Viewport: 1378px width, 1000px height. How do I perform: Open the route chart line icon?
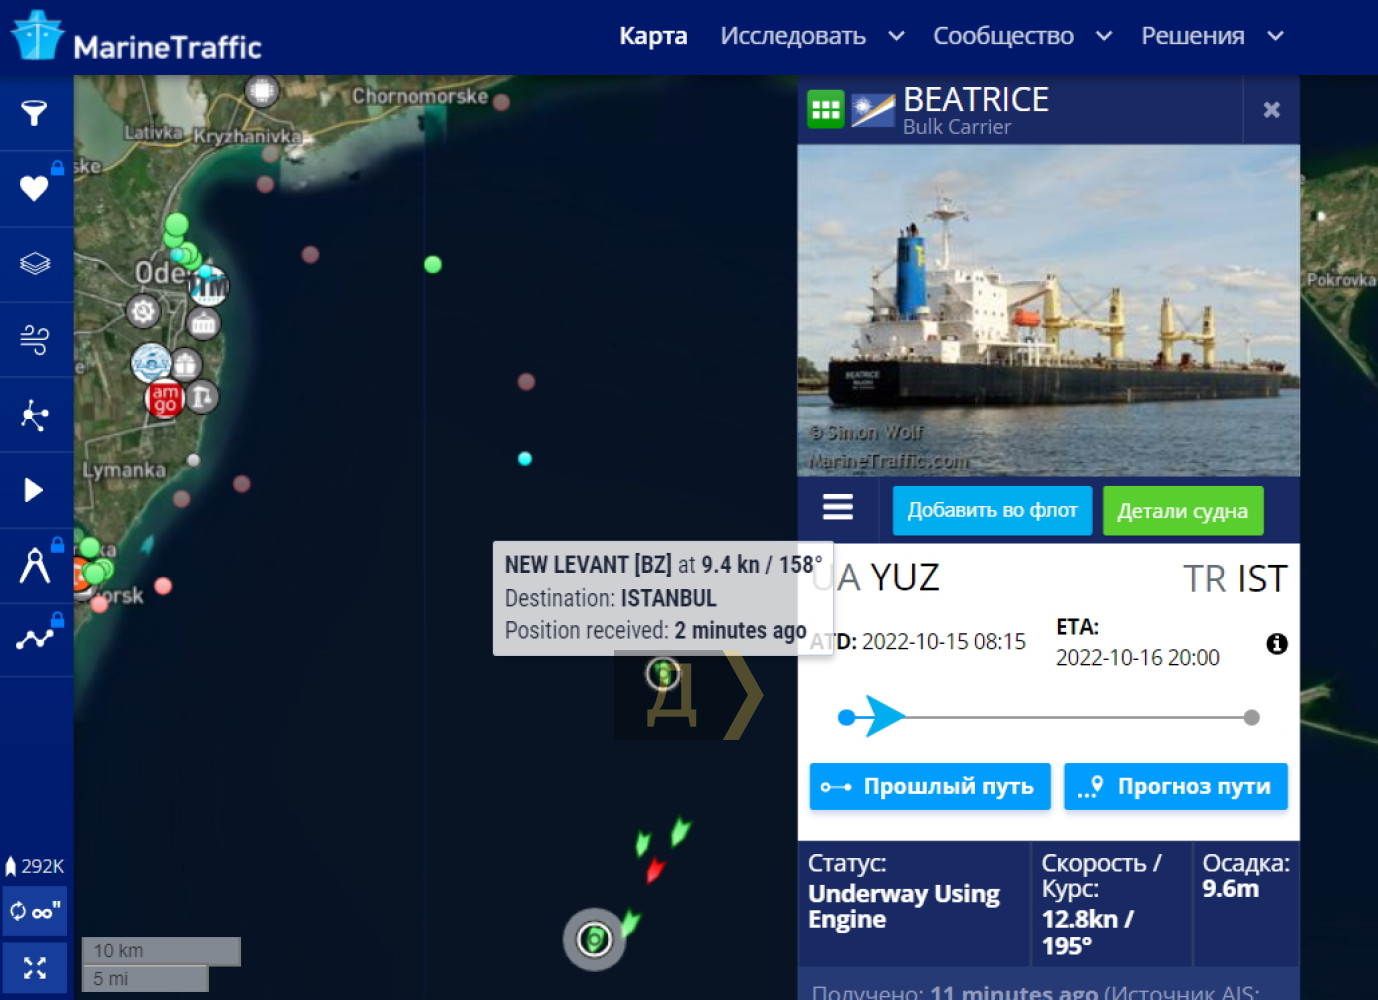coord(35,638)
